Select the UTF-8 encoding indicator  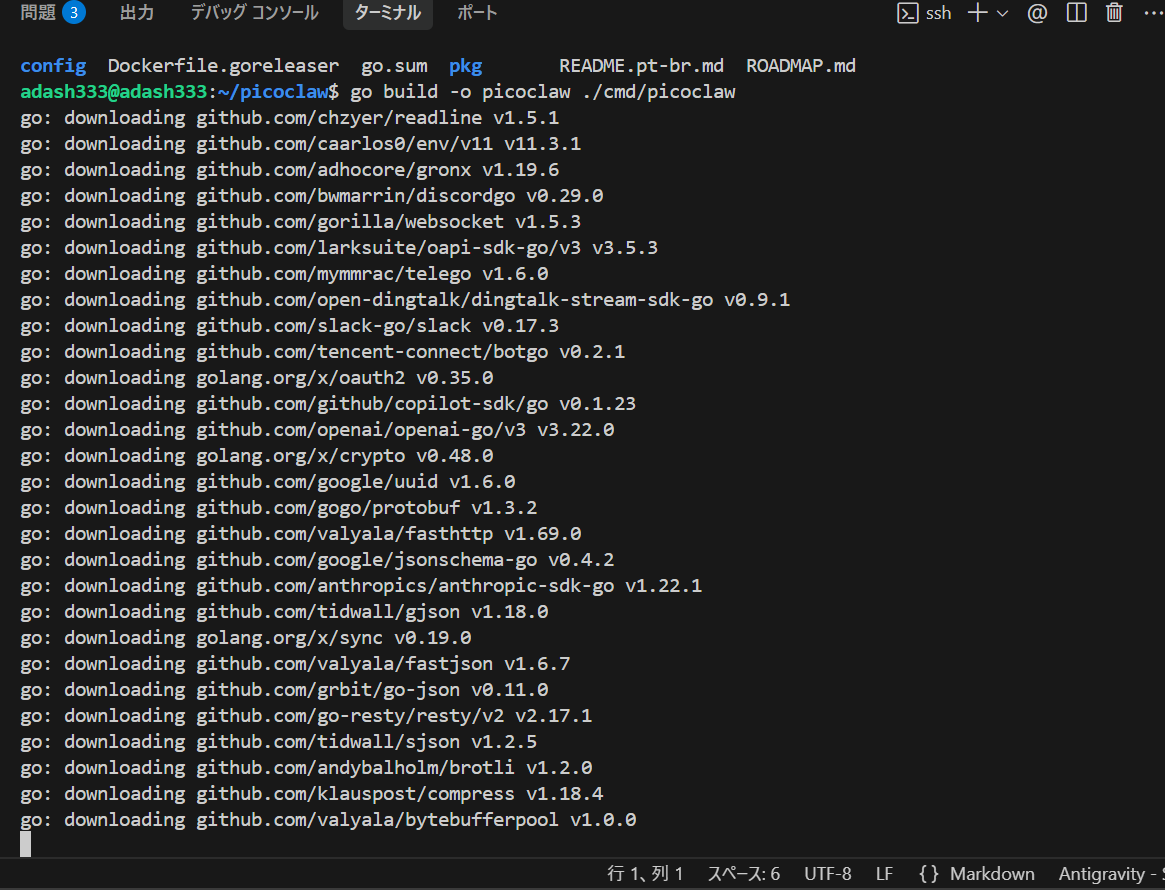827,874
